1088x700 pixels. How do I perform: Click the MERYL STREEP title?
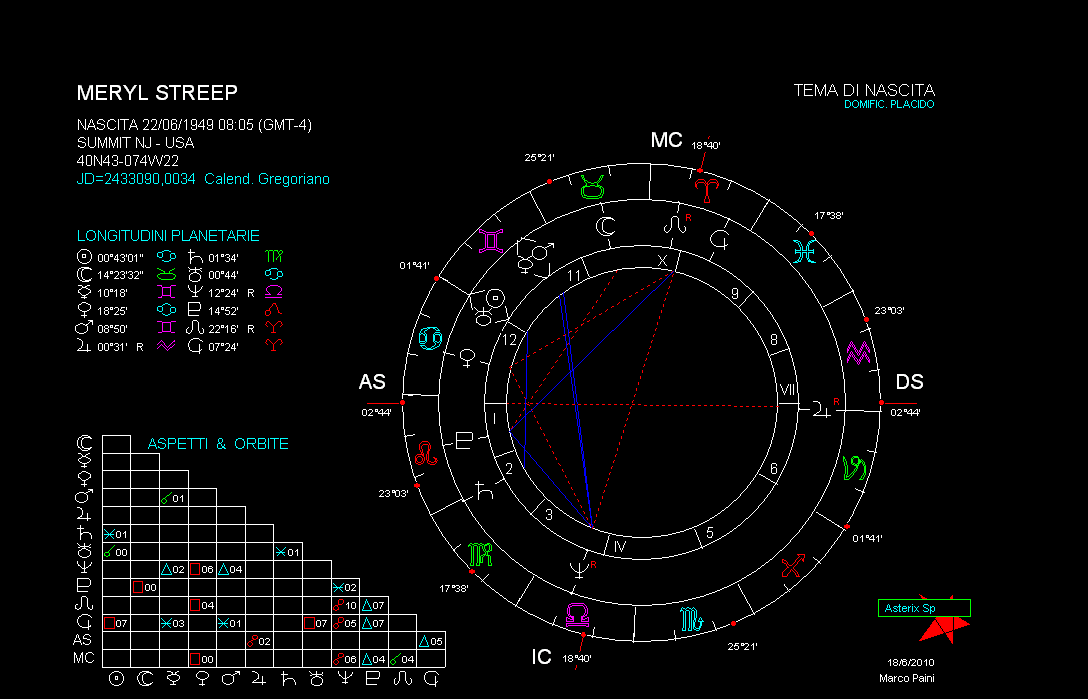point(158,93)
